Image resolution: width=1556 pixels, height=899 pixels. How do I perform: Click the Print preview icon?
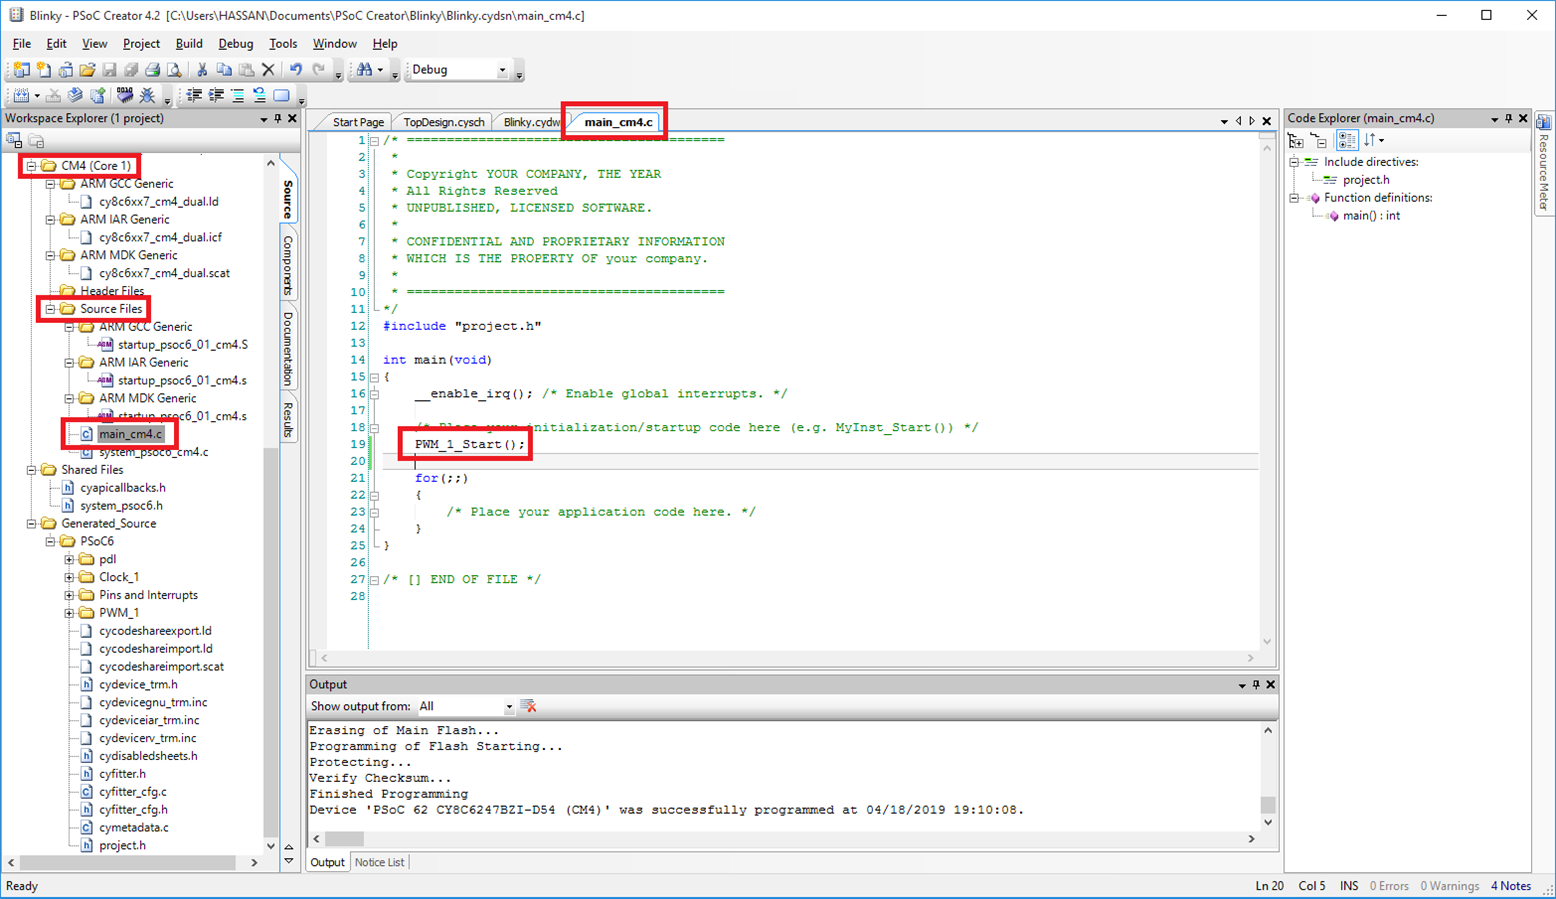(x=174, y=70)
